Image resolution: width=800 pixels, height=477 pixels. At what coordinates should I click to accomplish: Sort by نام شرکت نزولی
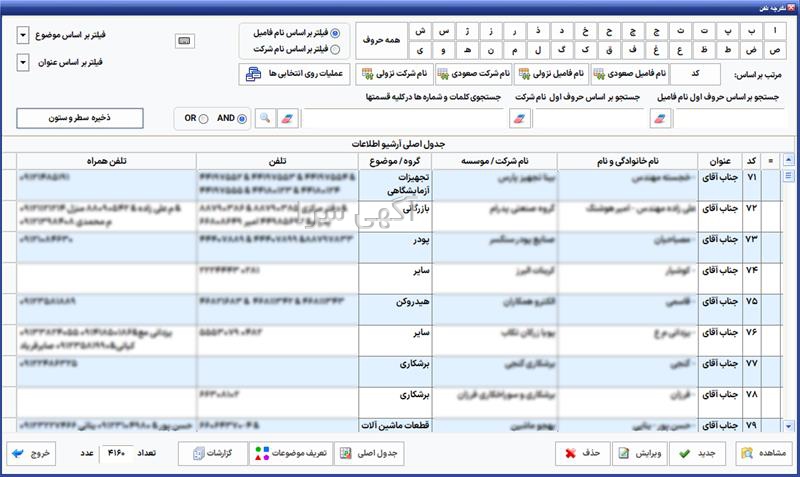click(394, 74)
